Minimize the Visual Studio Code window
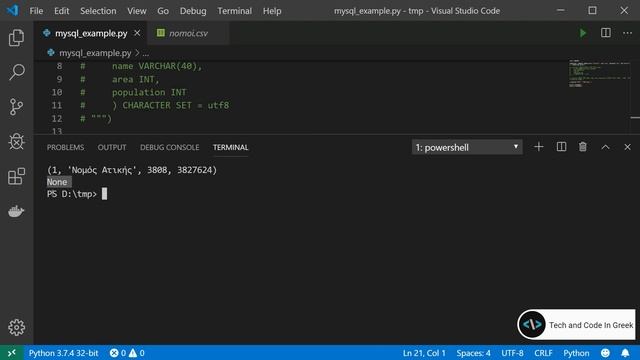 (561, 11)
